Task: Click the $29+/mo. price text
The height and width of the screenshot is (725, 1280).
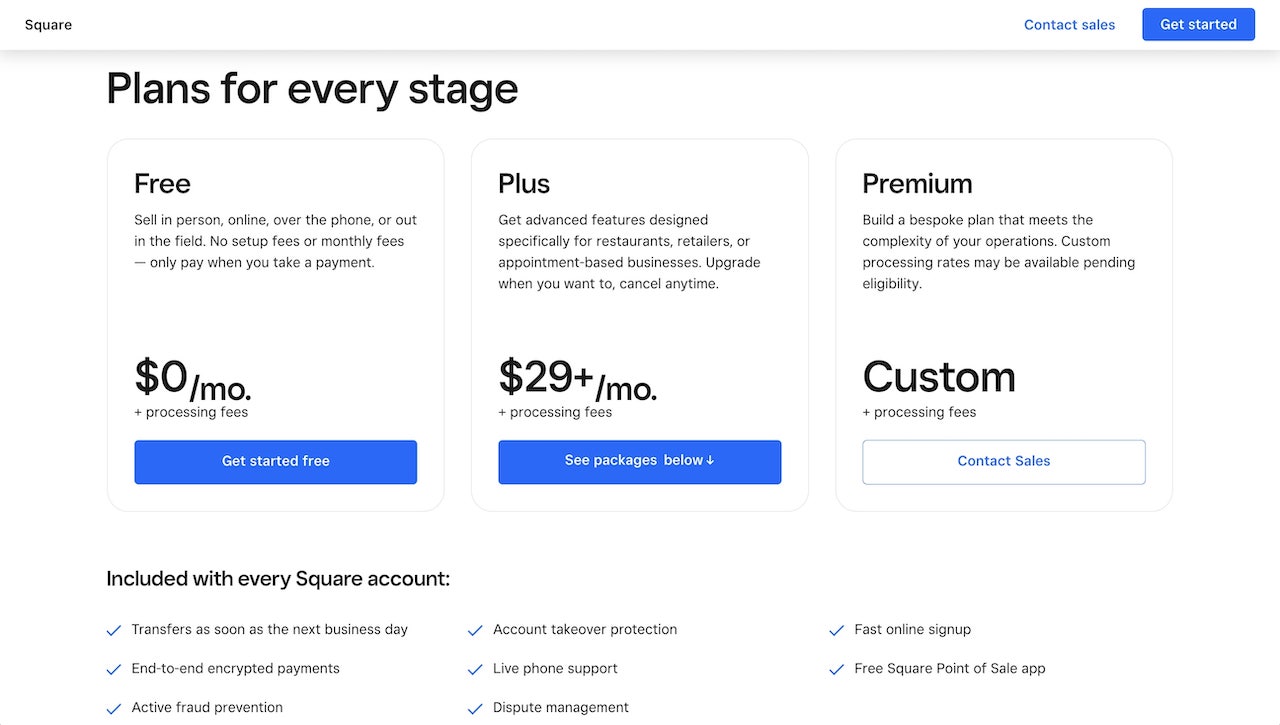Action: click(x=577, y=379)
